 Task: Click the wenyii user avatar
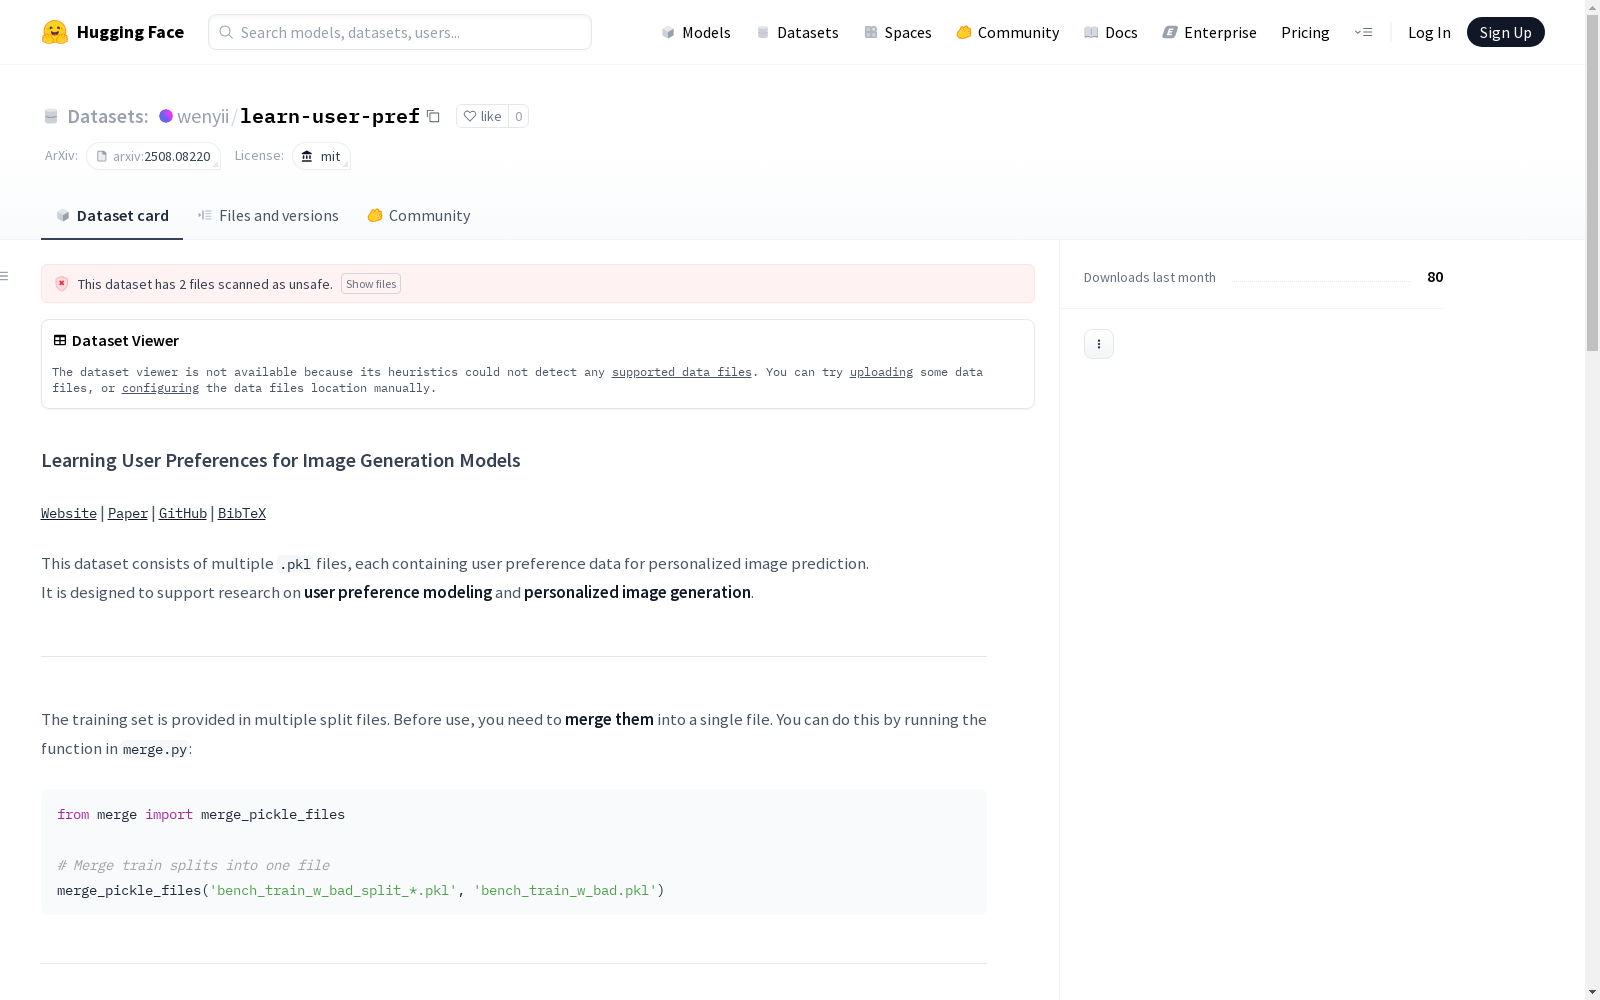click(166, 116)
